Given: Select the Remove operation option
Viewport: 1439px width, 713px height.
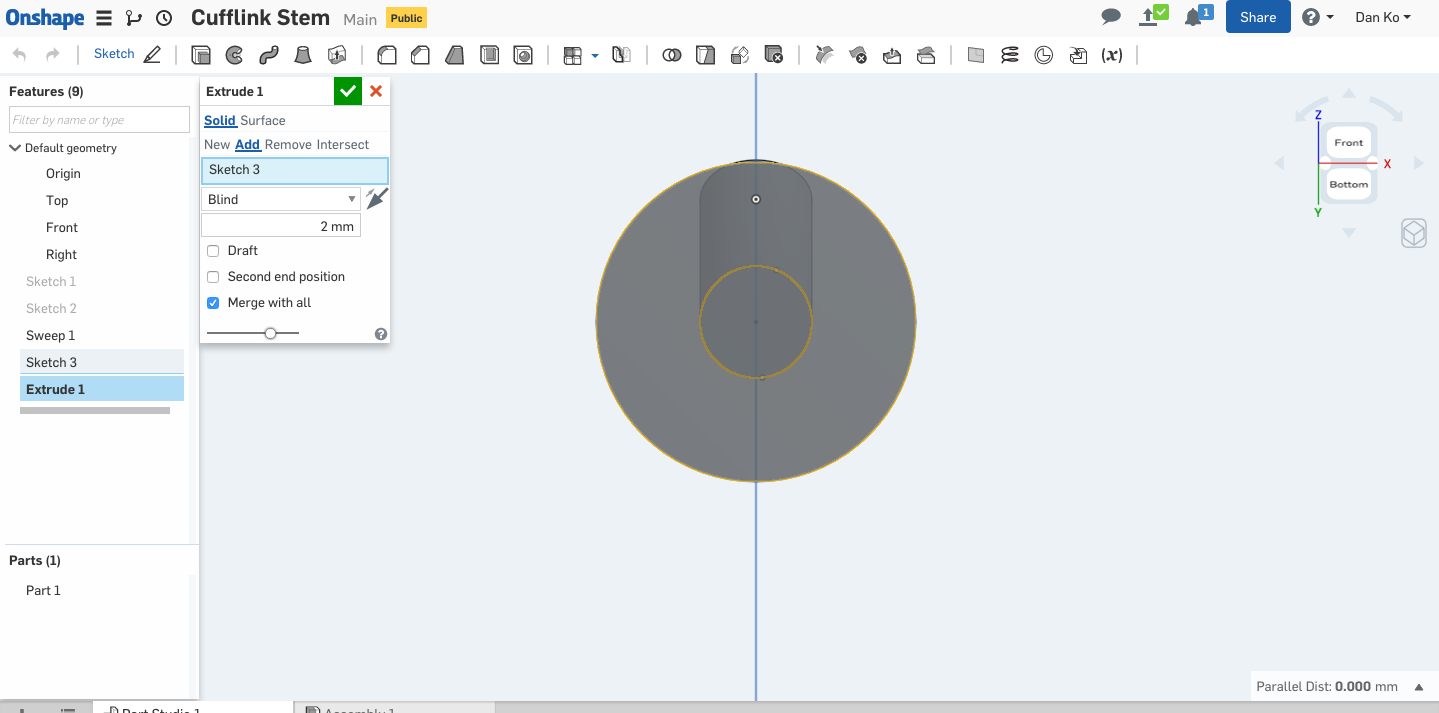Looking at the screenshot, I should [288, 145].
